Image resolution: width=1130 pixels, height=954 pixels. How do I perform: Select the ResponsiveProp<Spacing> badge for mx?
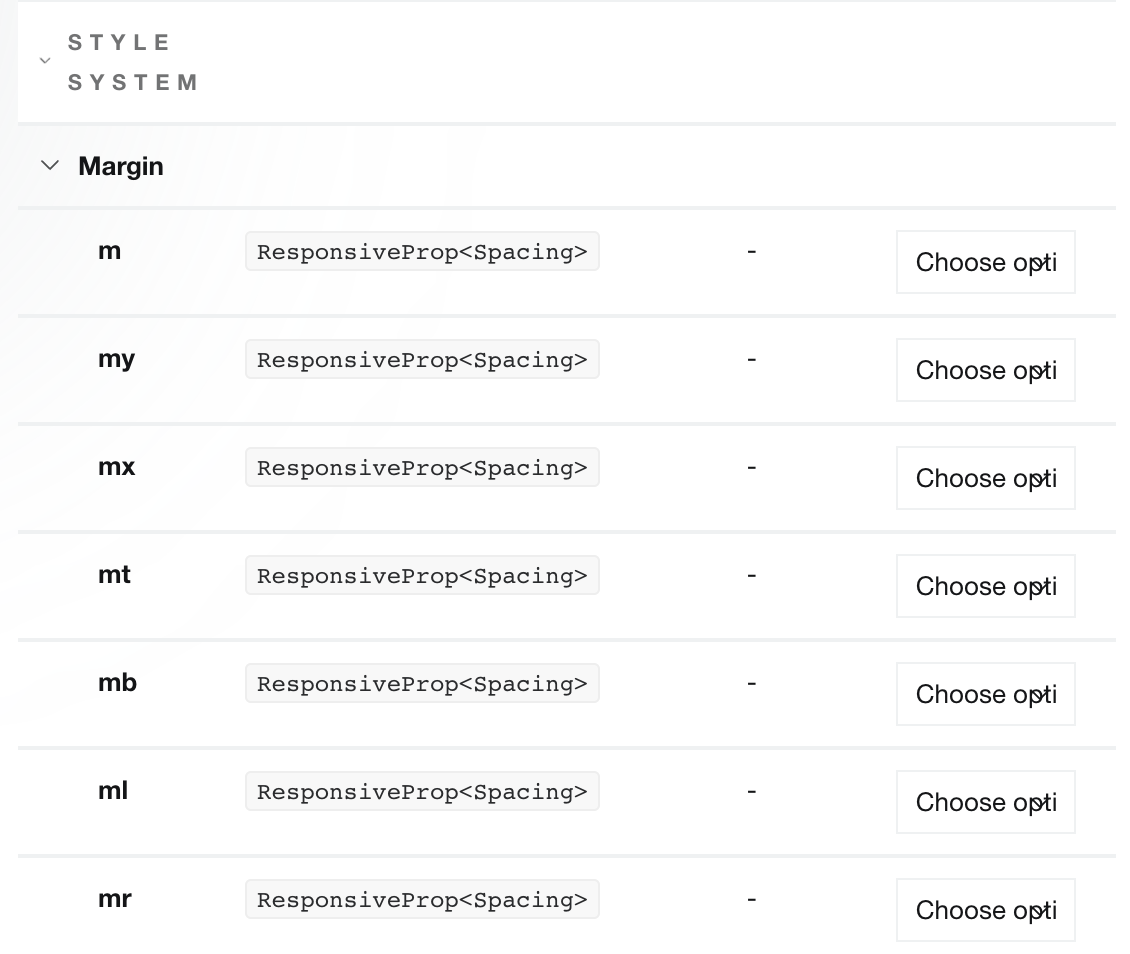coord(422,467)
